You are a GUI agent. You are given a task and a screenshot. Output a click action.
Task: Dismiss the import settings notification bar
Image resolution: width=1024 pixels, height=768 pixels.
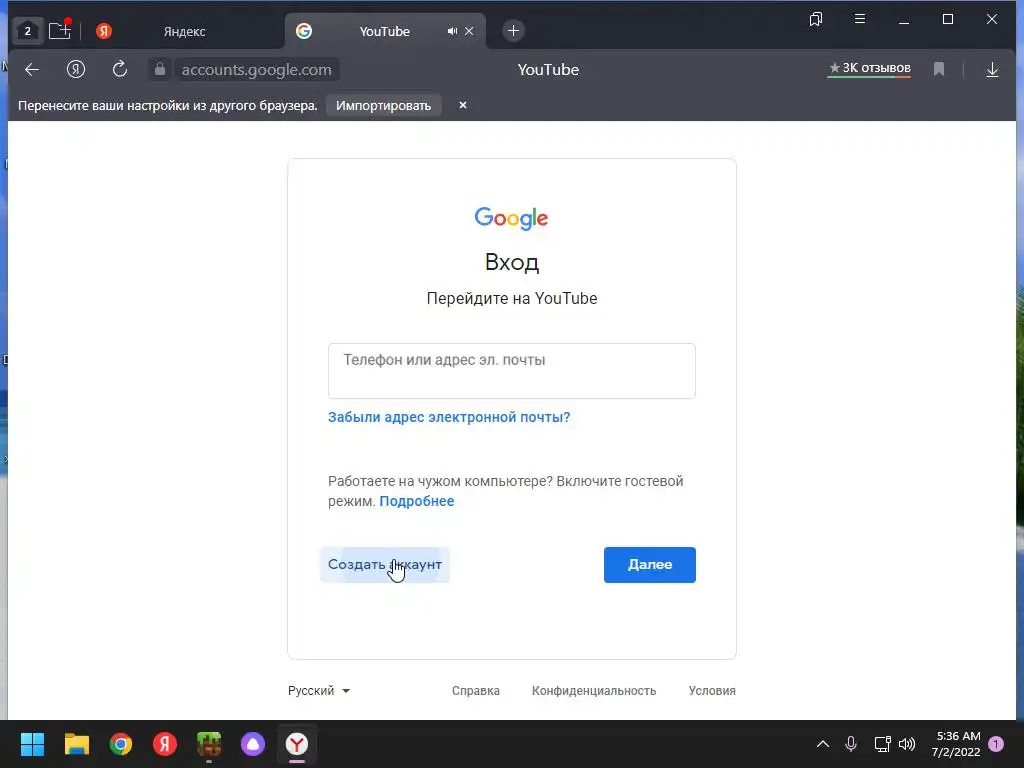pyautogui.click(x=462, y=105)
